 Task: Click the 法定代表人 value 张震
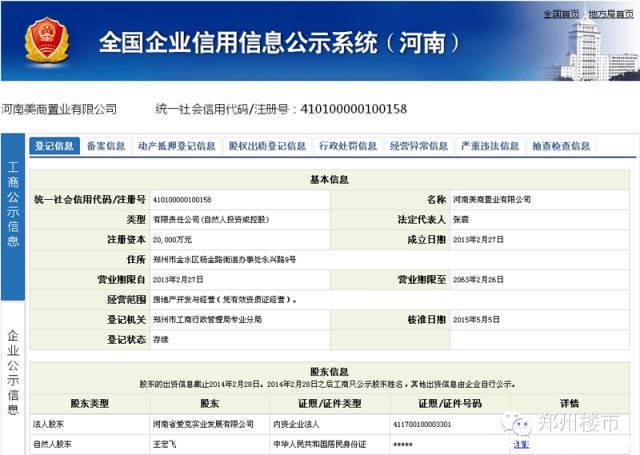click(x=461, y=220)
